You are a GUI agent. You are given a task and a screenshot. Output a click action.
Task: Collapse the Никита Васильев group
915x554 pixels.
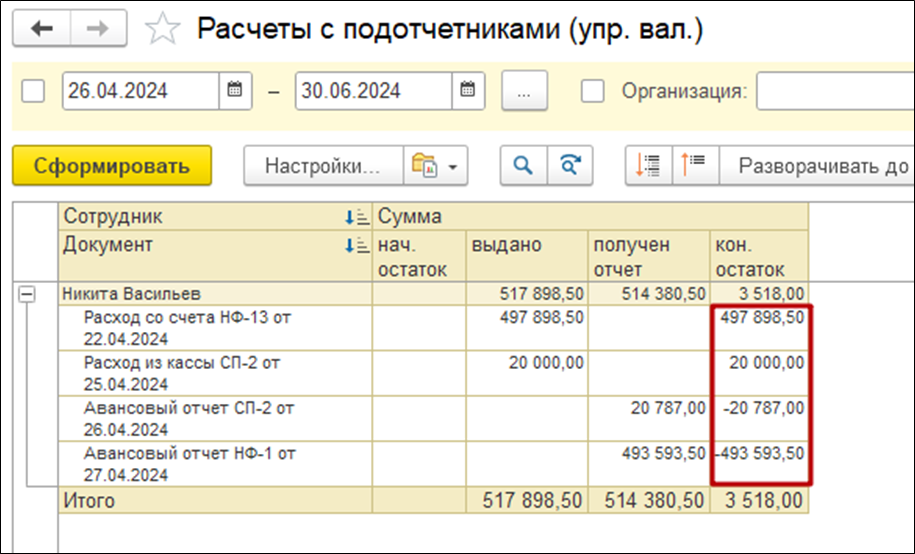tap(29, 294)
